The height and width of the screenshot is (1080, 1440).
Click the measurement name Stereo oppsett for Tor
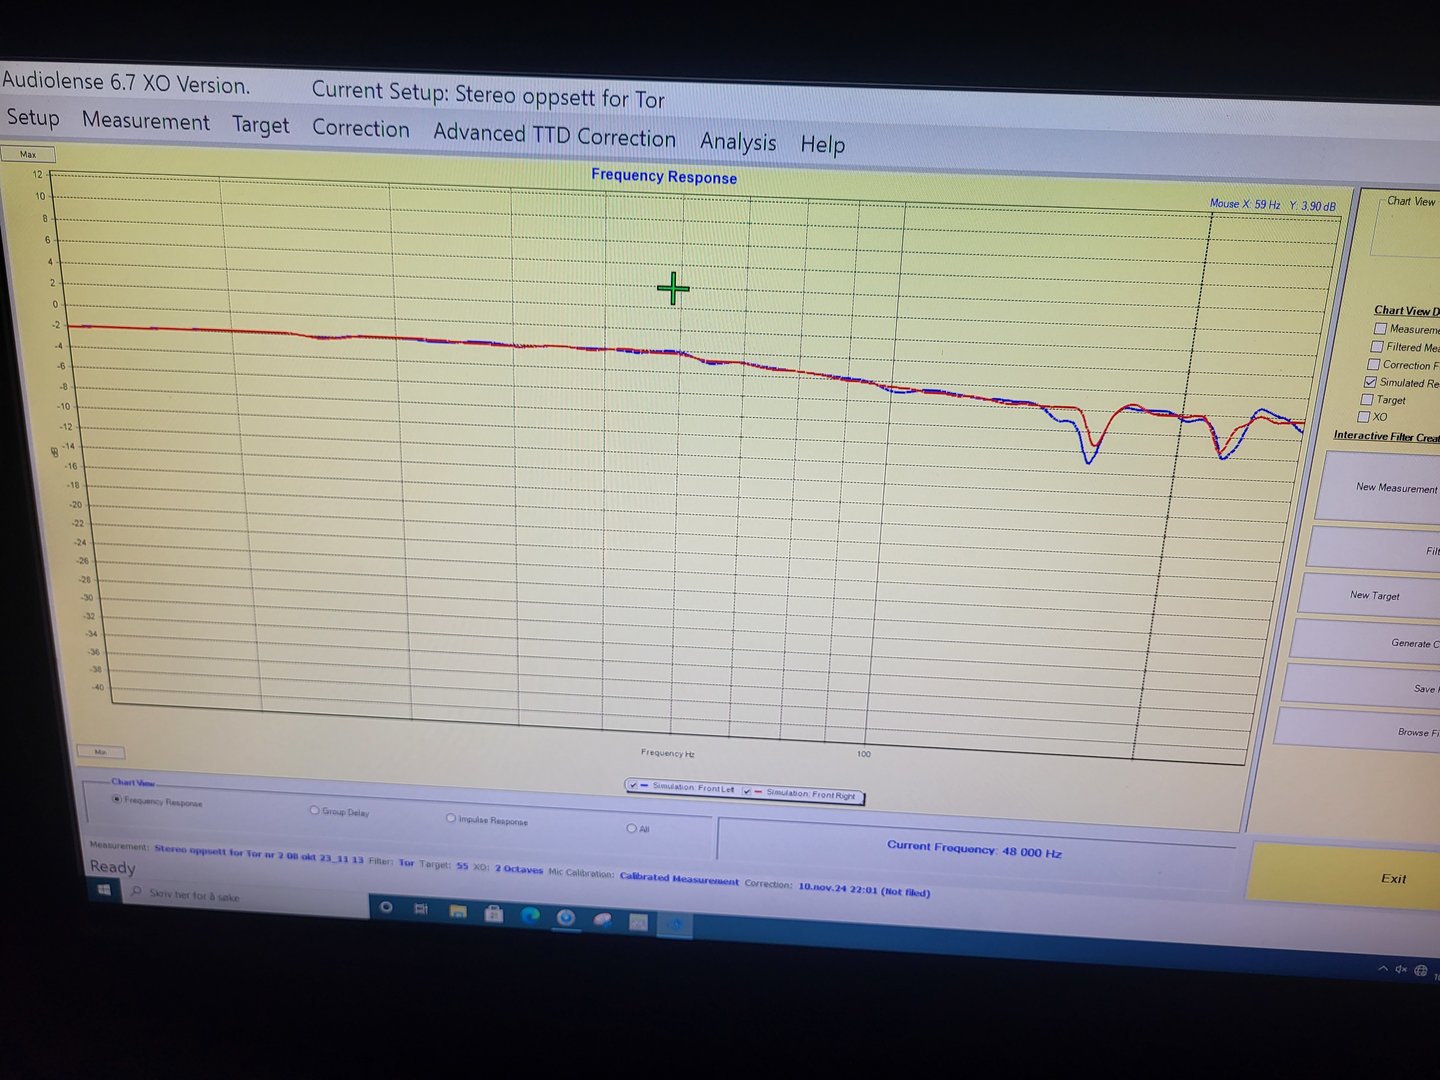(258, 855)
